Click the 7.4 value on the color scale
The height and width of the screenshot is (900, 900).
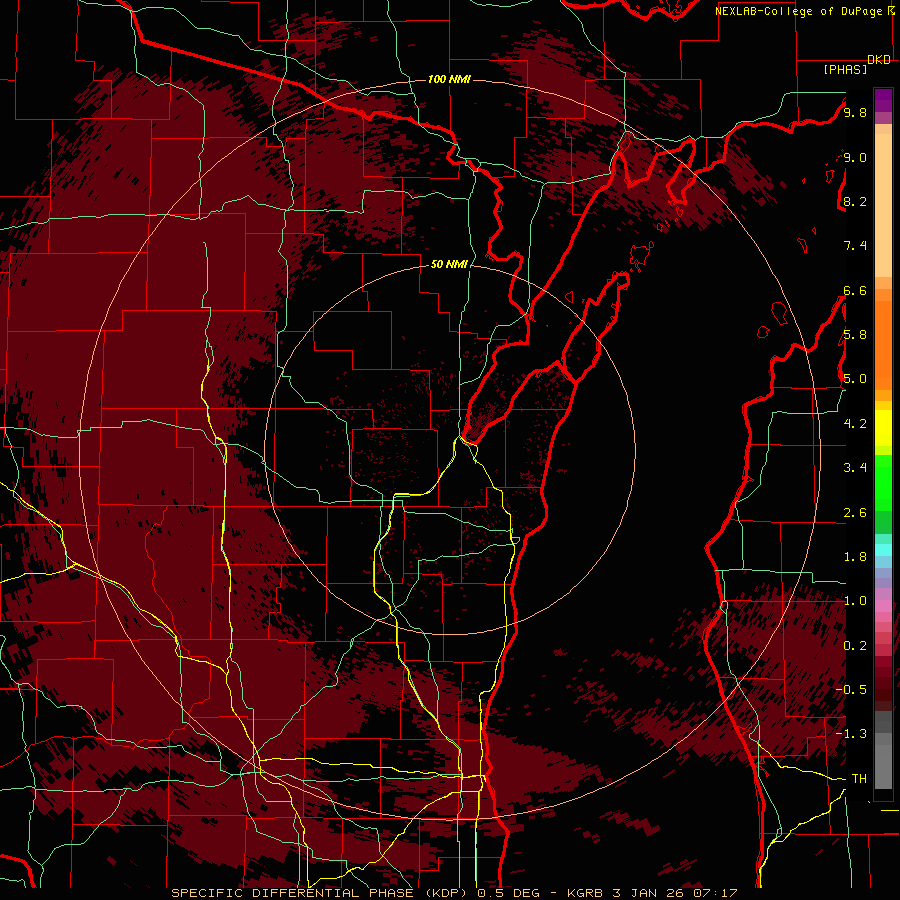[855, 246]
